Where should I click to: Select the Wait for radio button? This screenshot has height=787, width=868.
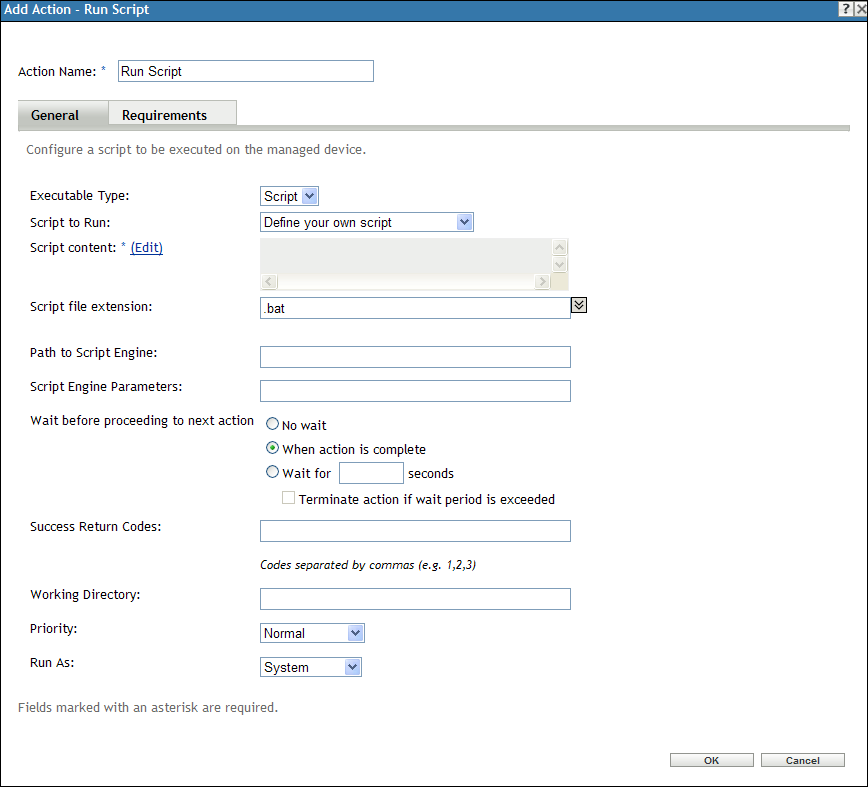coord(271,471)
